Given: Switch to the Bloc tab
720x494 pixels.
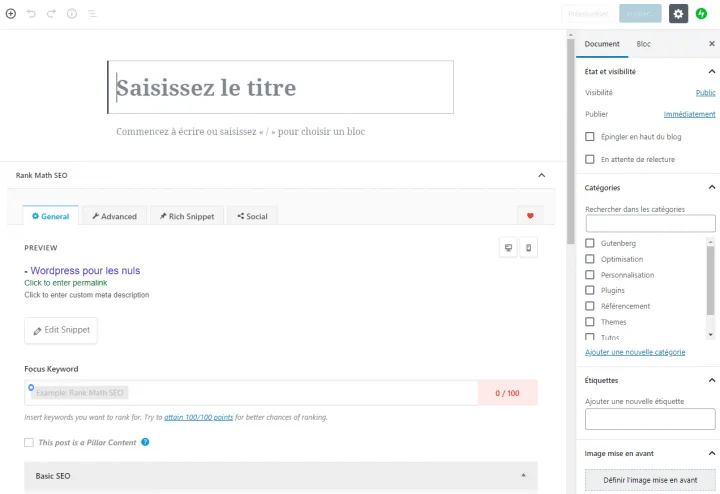Looking at the screenshot, I should pyautogui.click(x=643, y=44).
